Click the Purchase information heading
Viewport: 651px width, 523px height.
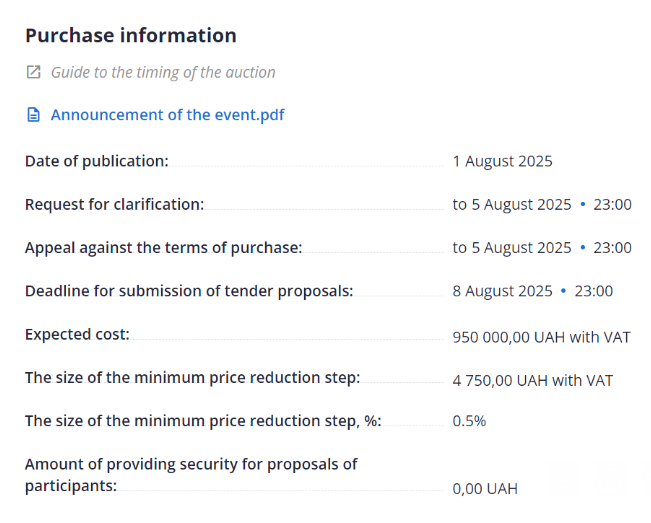pos(131,36)
